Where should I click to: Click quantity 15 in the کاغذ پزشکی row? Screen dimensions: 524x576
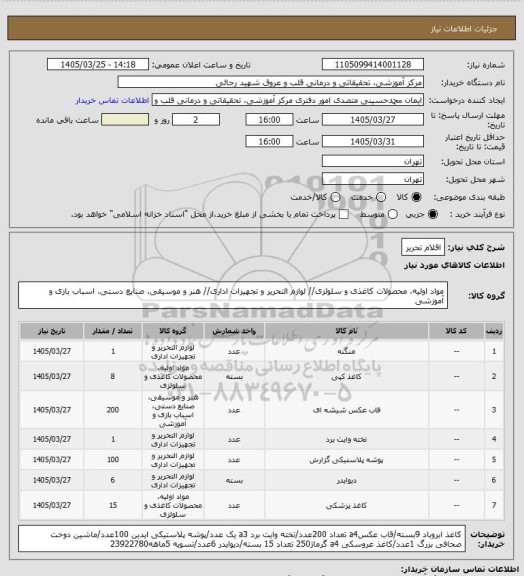pos(113,505)
